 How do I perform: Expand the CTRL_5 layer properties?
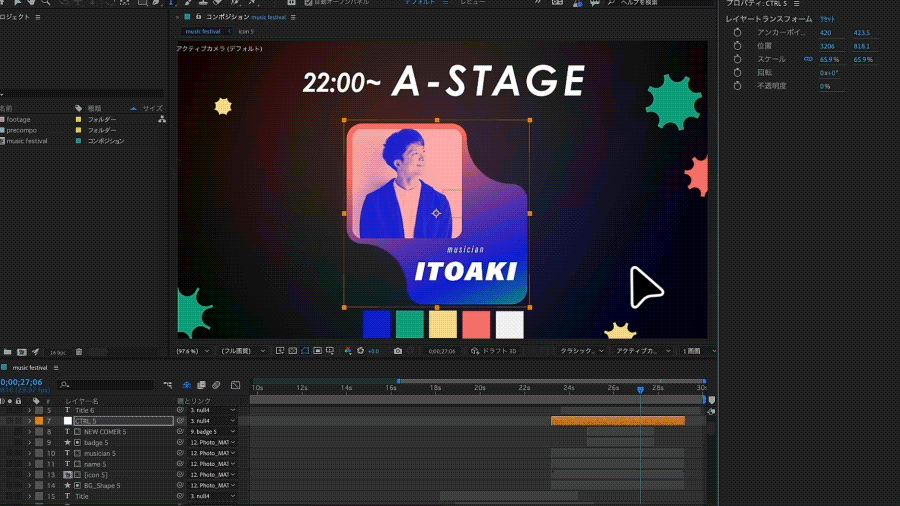coord(29,421)
